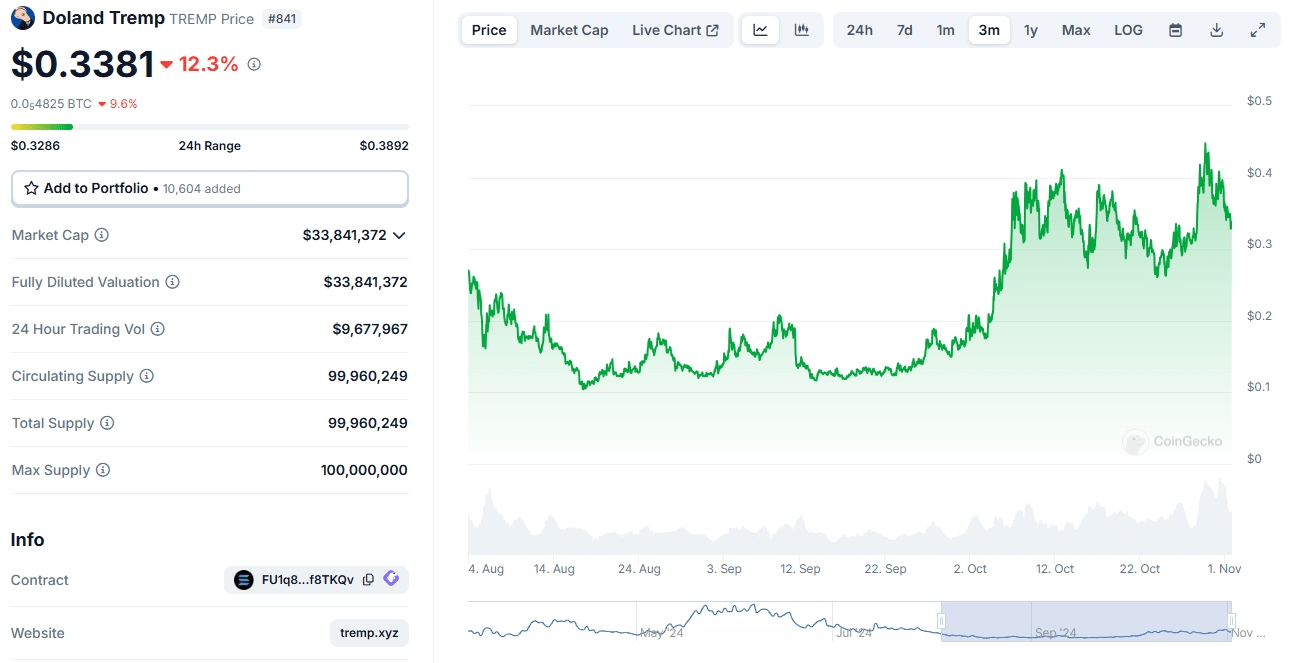Image resolution: width=1291 pixels, height=663 pixels.
Task: Visit the tremp.xyz website link
Action: (368, 632)
